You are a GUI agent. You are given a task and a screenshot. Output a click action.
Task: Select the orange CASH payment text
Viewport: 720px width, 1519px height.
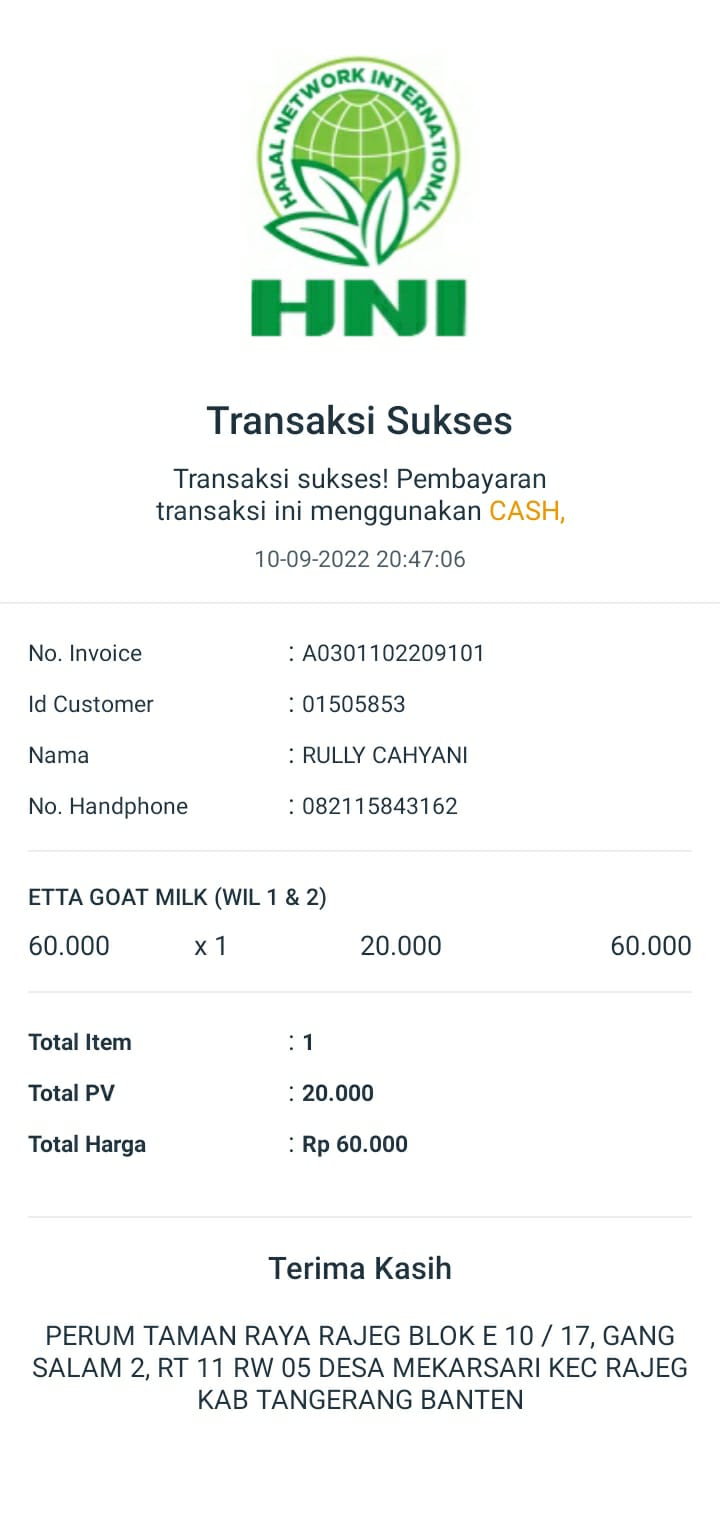coord(527,511)
